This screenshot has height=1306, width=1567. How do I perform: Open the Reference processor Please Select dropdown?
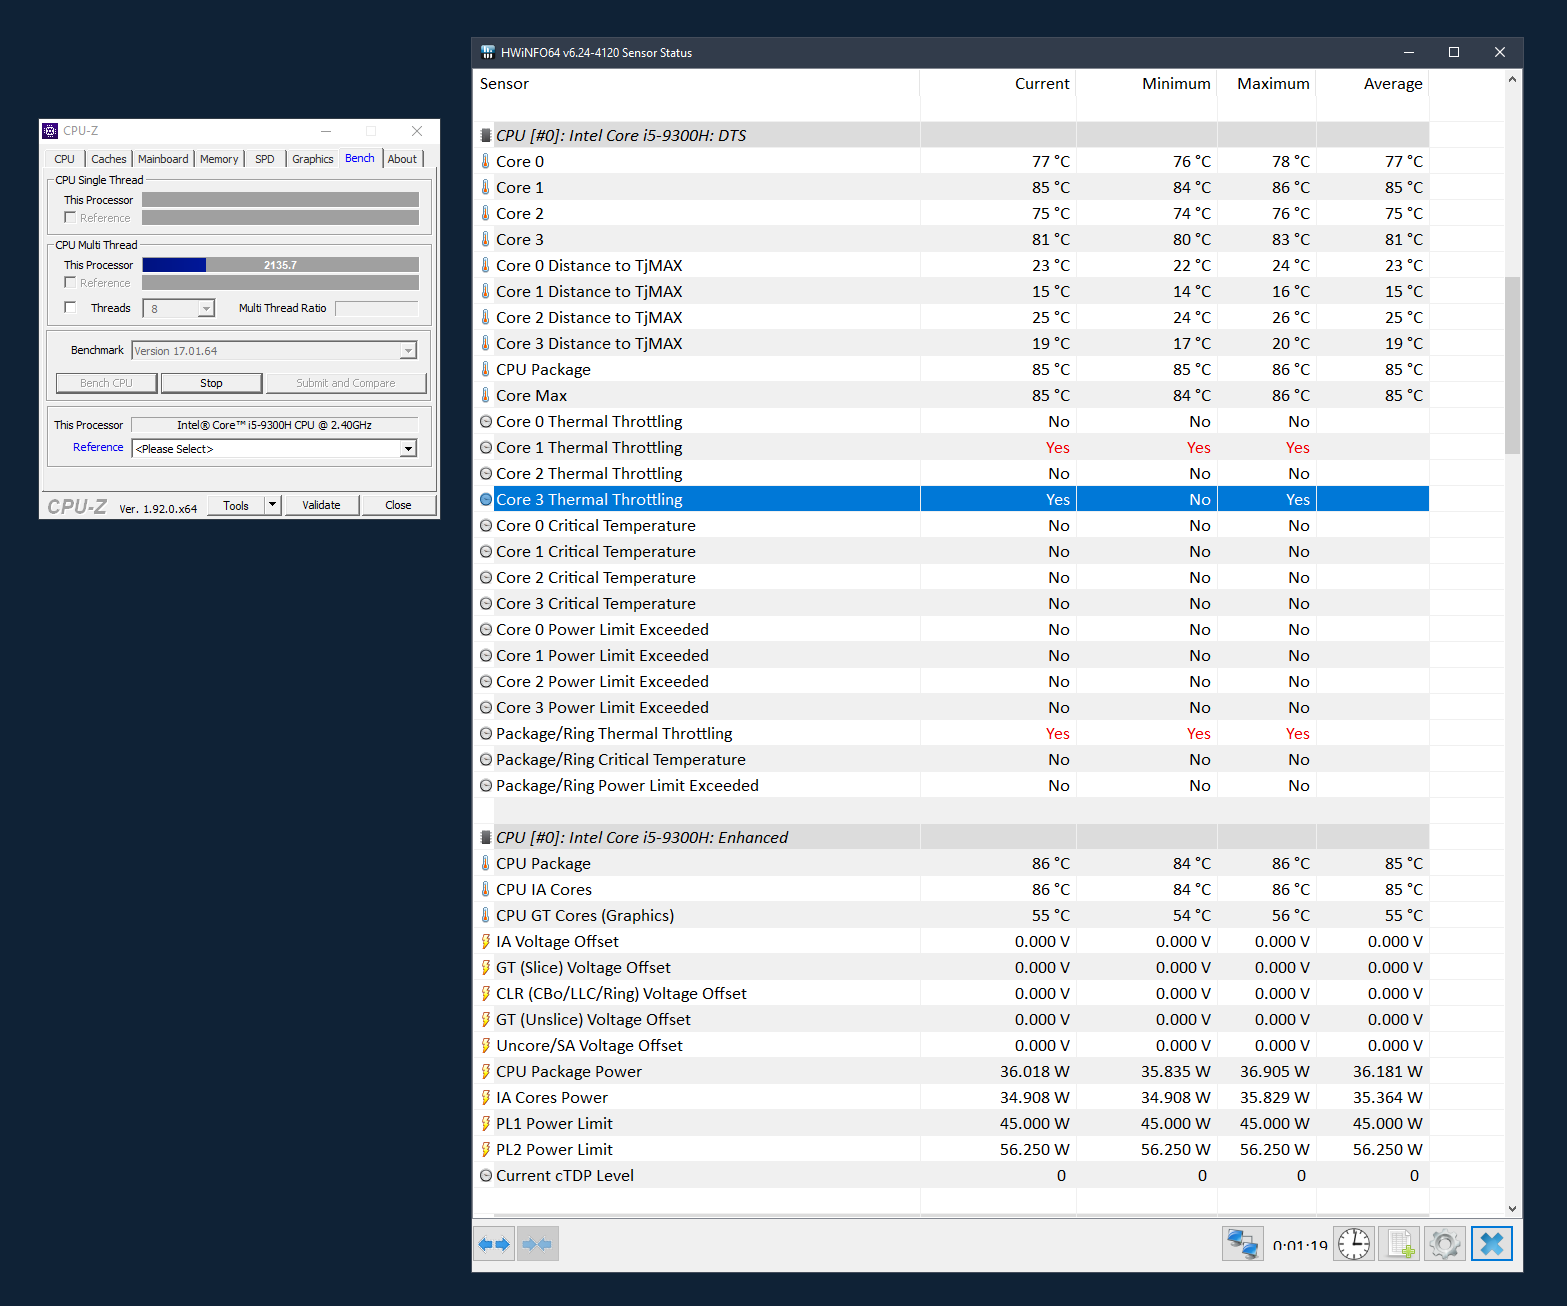pos(408,449)
